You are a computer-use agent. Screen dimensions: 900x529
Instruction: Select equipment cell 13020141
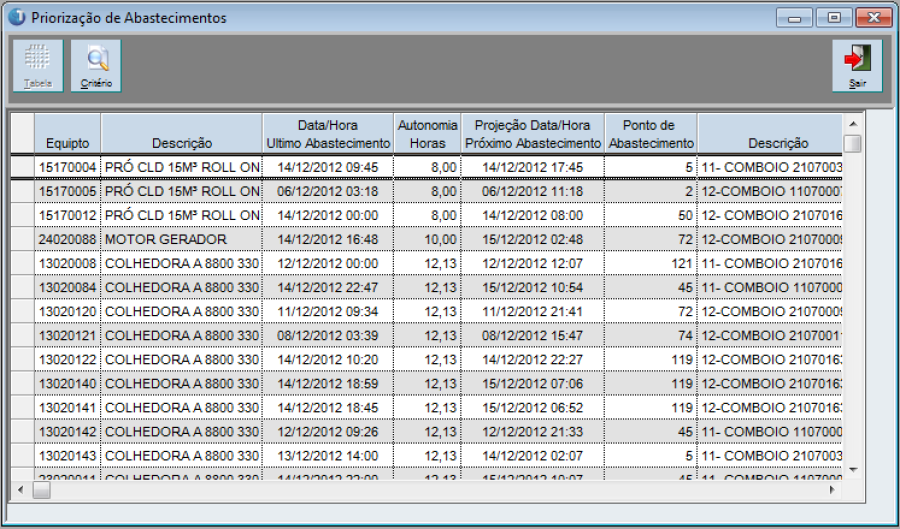point(68,408)
